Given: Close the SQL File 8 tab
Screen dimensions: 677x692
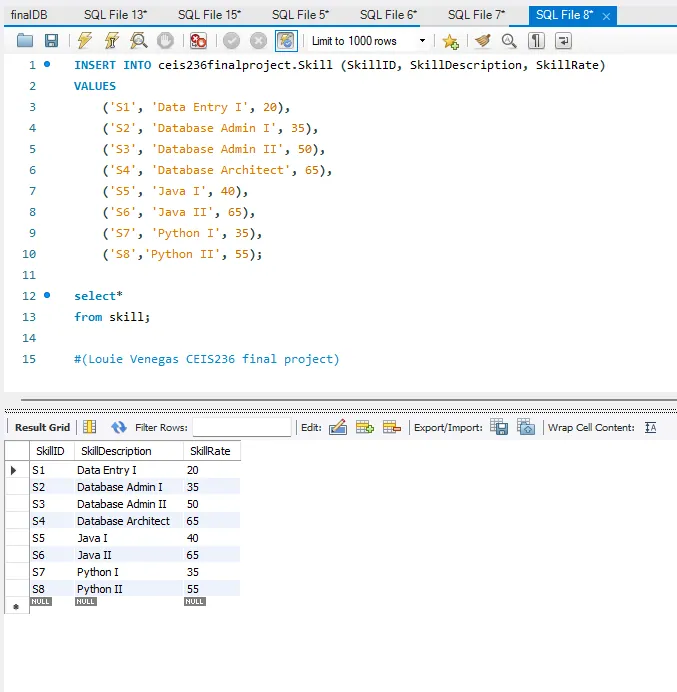Looking at the screenshot, I should point(606,16).
